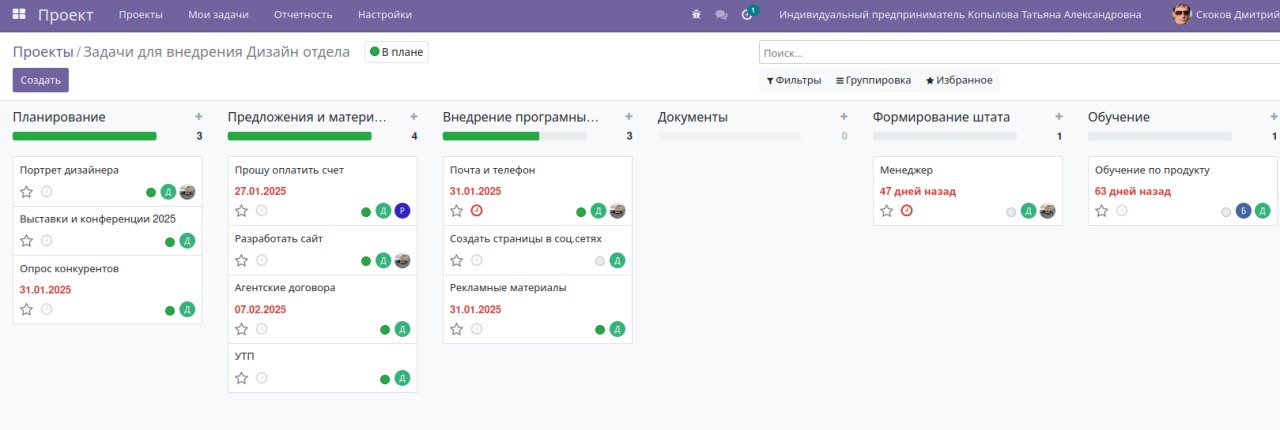This screenshot has width=1280, height=430.
Task: Open the В плане project status dropdown
Action: 396,52
